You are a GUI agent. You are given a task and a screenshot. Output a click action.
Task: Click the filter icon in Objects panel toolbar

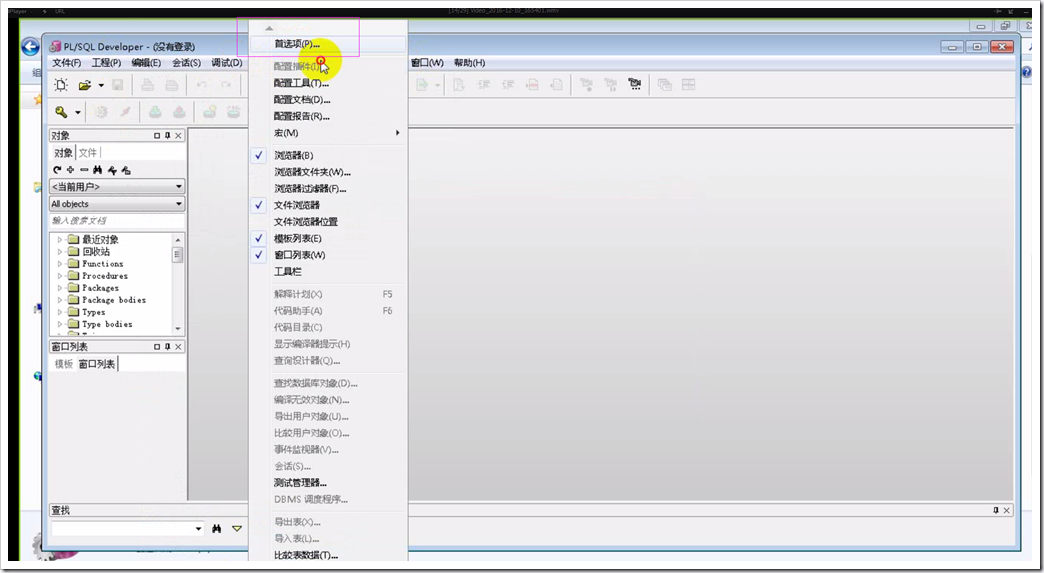[x=112, y=170]
